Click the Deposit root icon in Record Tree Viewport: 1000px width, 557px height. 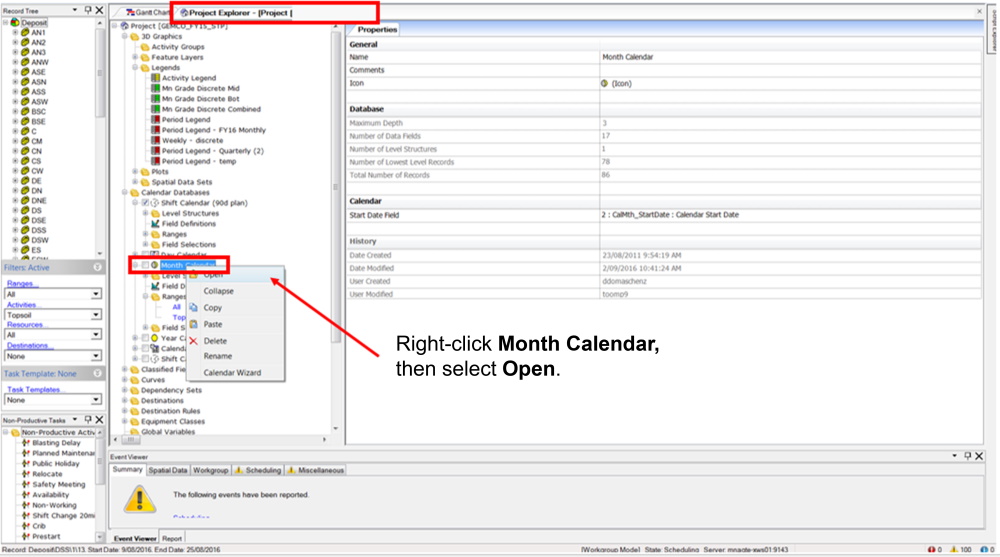(15, 22)
